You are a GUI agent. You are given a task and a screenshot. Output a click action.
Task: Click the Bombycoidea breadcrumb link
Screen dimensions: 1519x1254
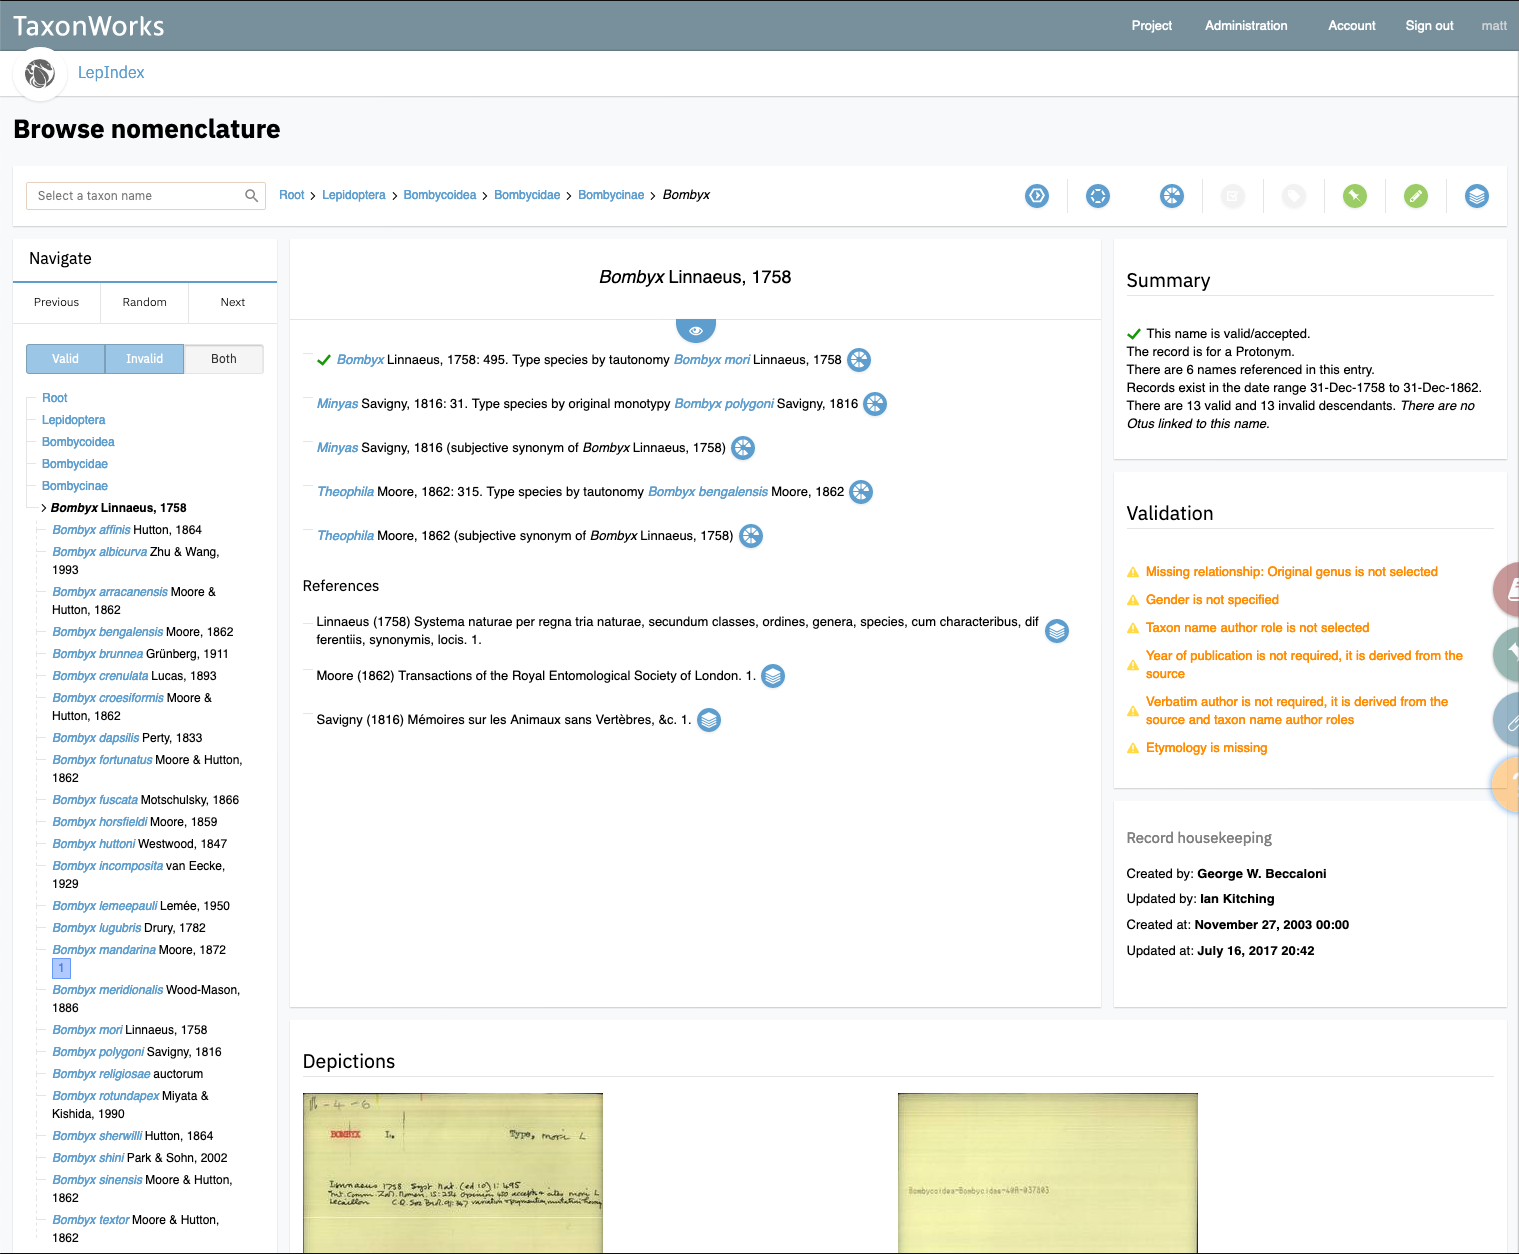[x=440, y=195]
